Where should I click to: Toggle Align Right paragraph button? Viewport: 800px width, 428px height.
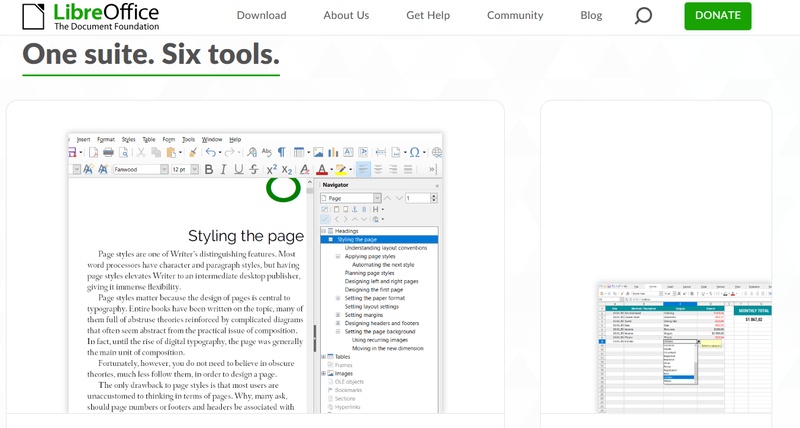tap(393, 169)
